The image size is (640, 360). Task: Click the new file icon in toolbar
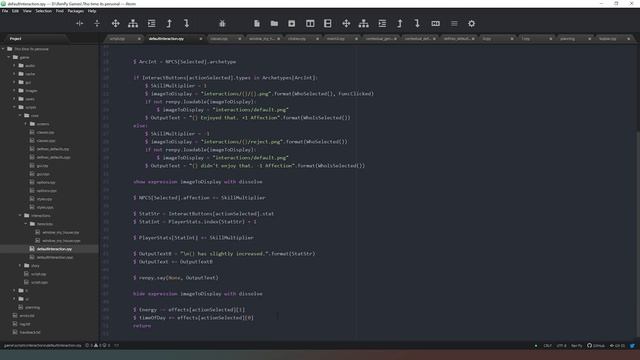[257, 24]
